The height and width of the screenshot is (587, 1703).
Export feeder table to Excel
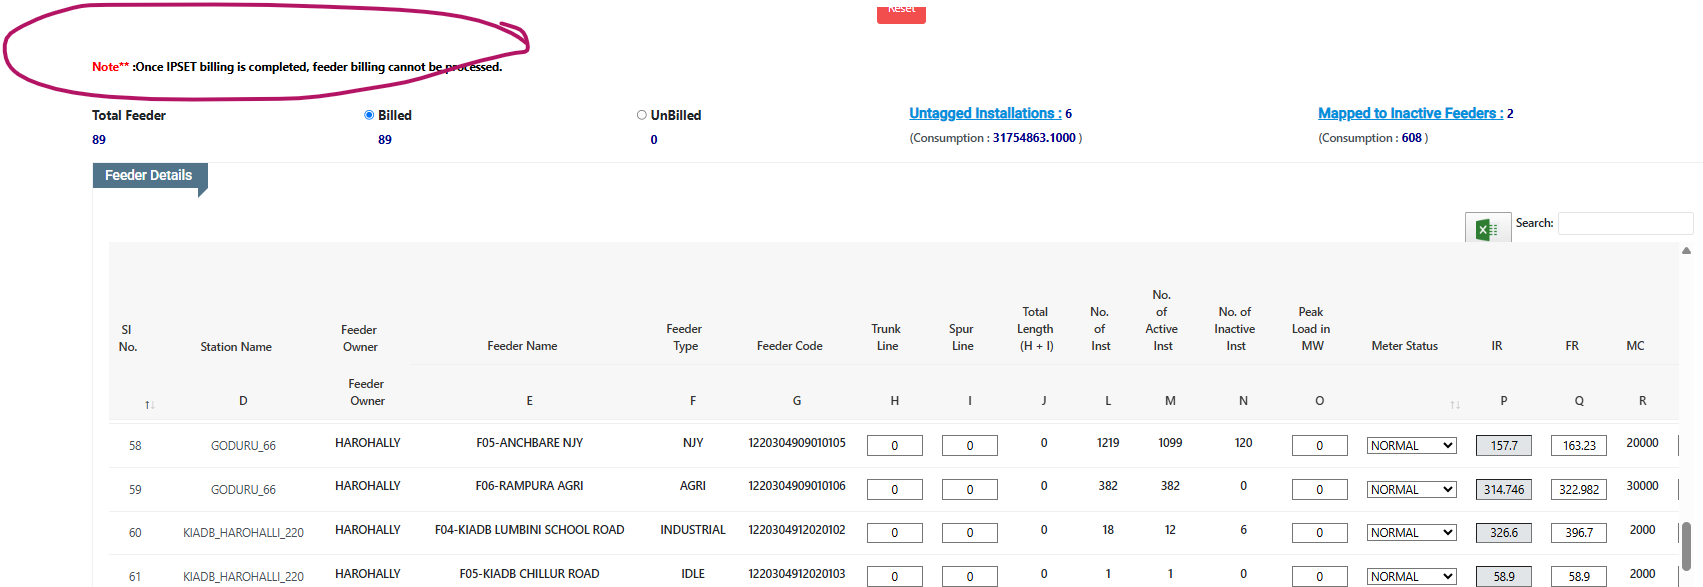[1487, 228]
